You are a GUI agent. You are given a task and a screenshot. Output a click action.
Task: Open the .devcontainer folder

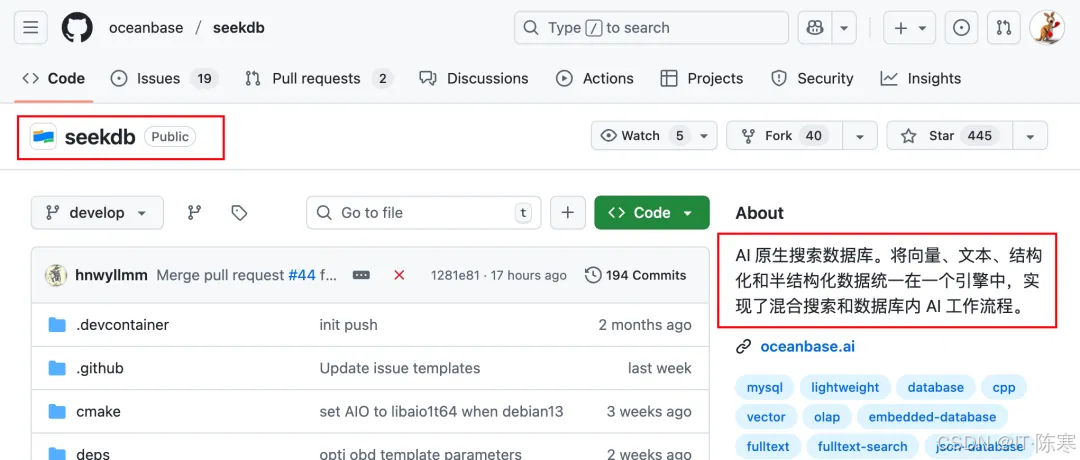coord(122,325)
